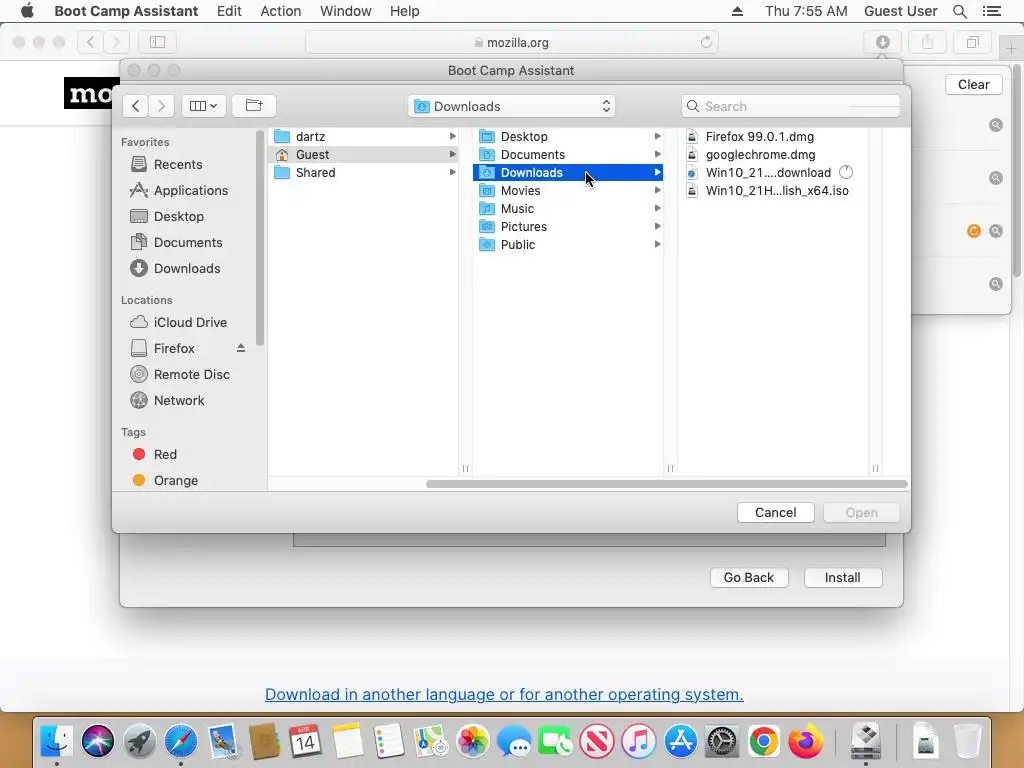1024x768 pixels.
Task: Open Finder from the Dock
Action: [57, 741]
